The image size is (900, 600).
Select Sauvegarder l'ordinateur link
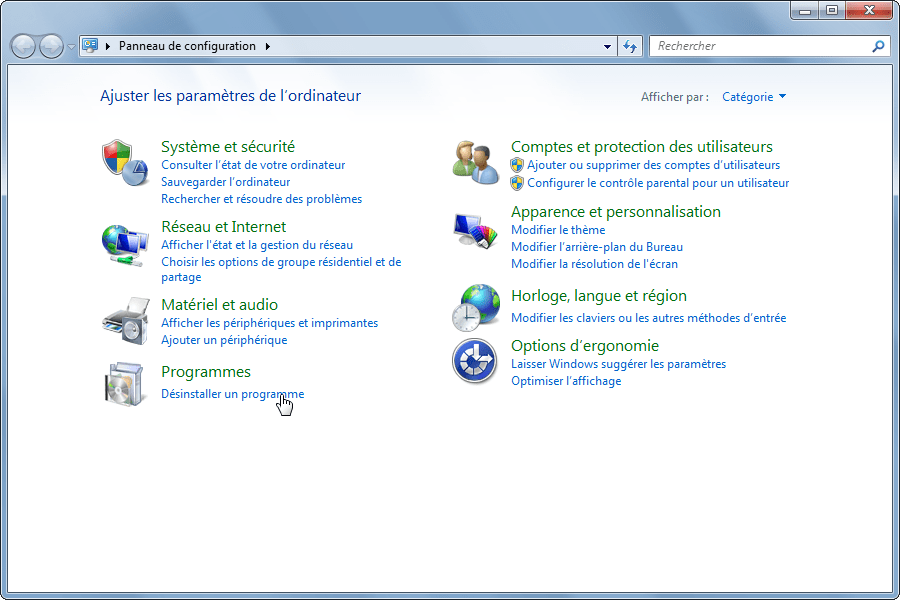tap(225, 182)
